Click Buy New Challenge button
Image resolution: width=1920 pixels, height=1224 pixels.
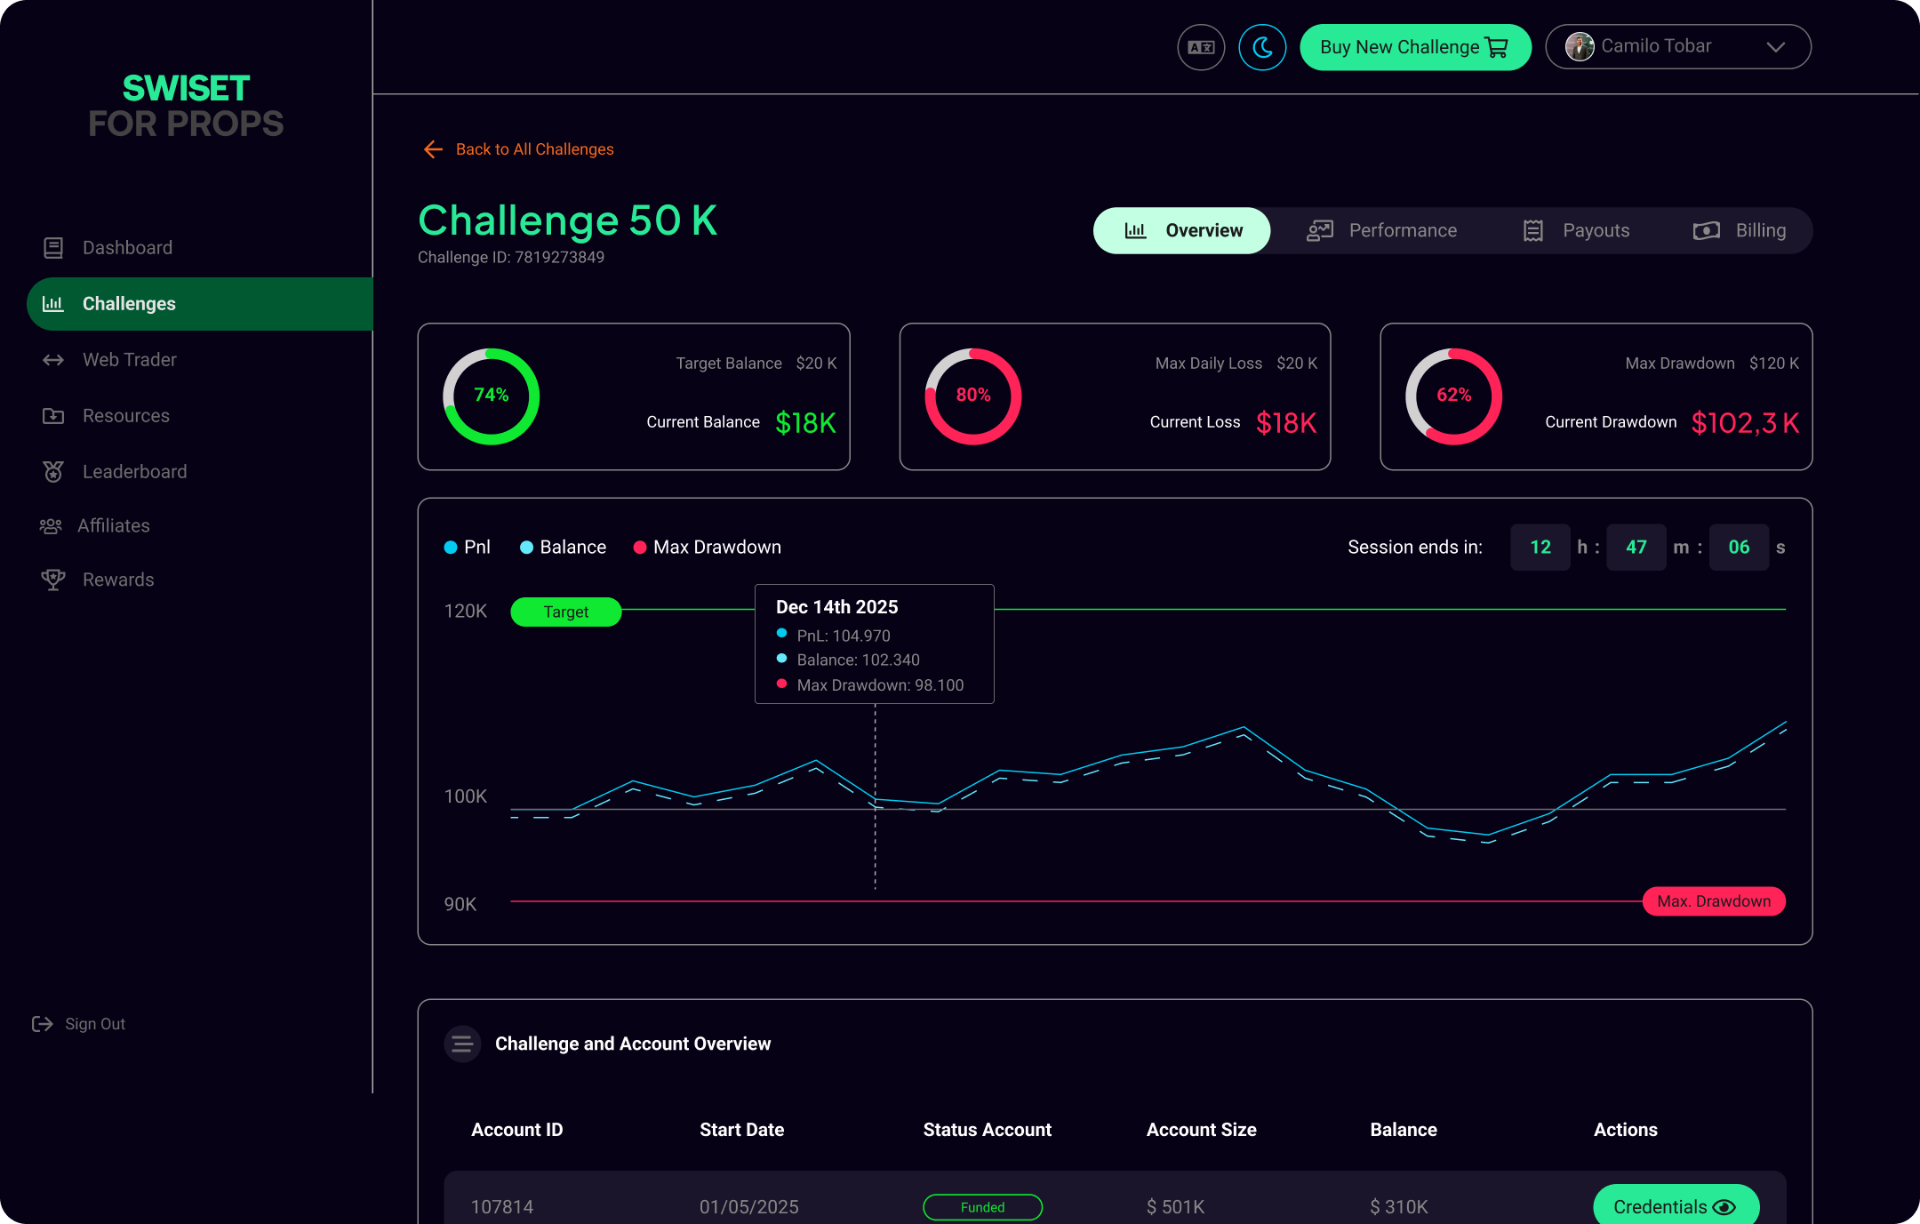(x=1415, y=47)
